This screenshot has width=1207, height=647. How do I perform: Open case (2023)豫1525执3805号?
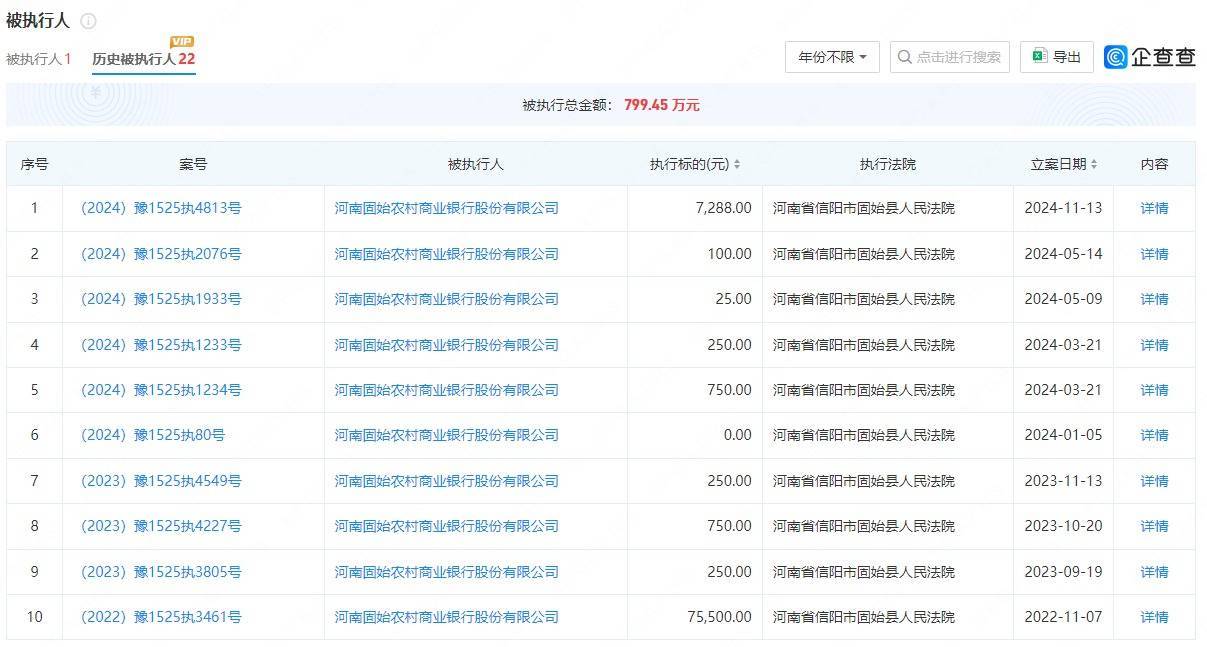coord(161,572)
